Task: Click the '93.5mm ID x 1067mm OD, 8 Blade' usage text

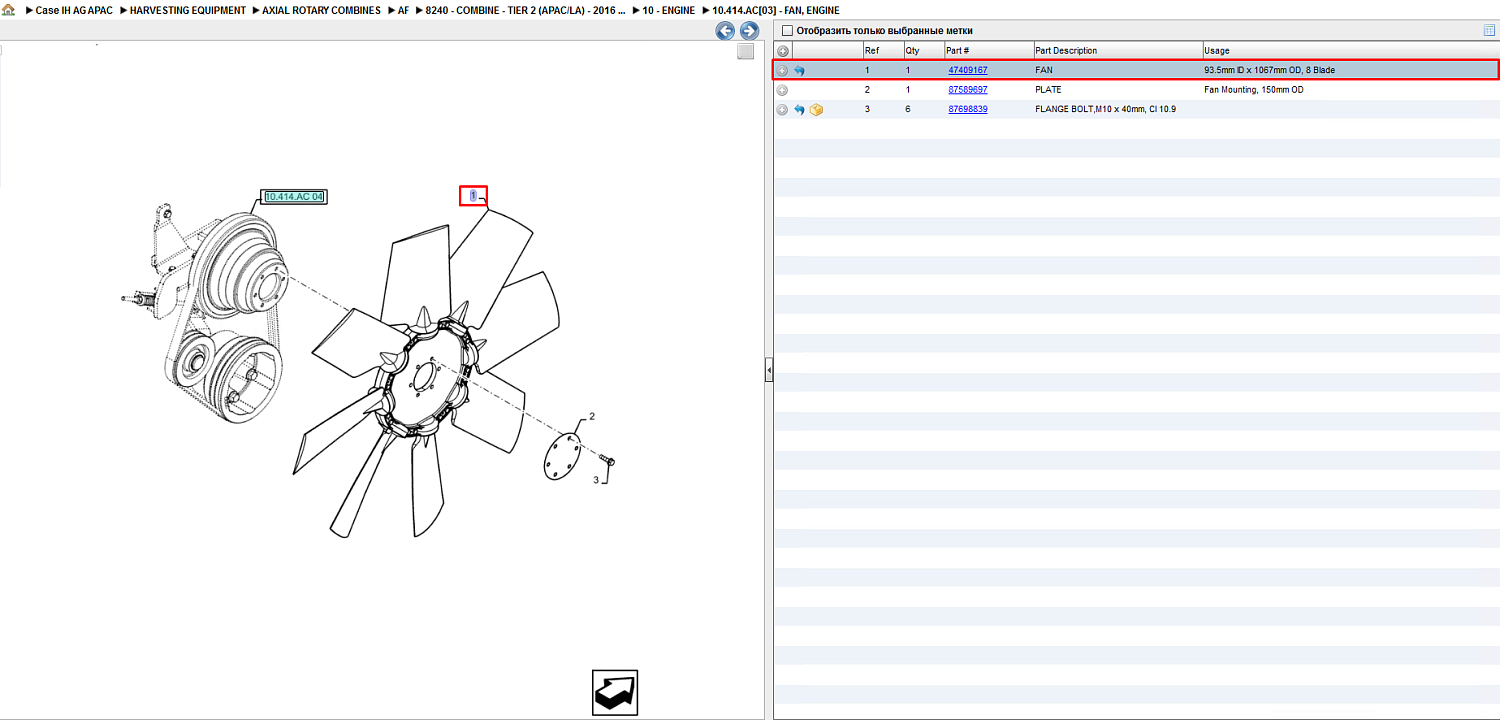Action: pyautogui.click(x=1269, y=70)
